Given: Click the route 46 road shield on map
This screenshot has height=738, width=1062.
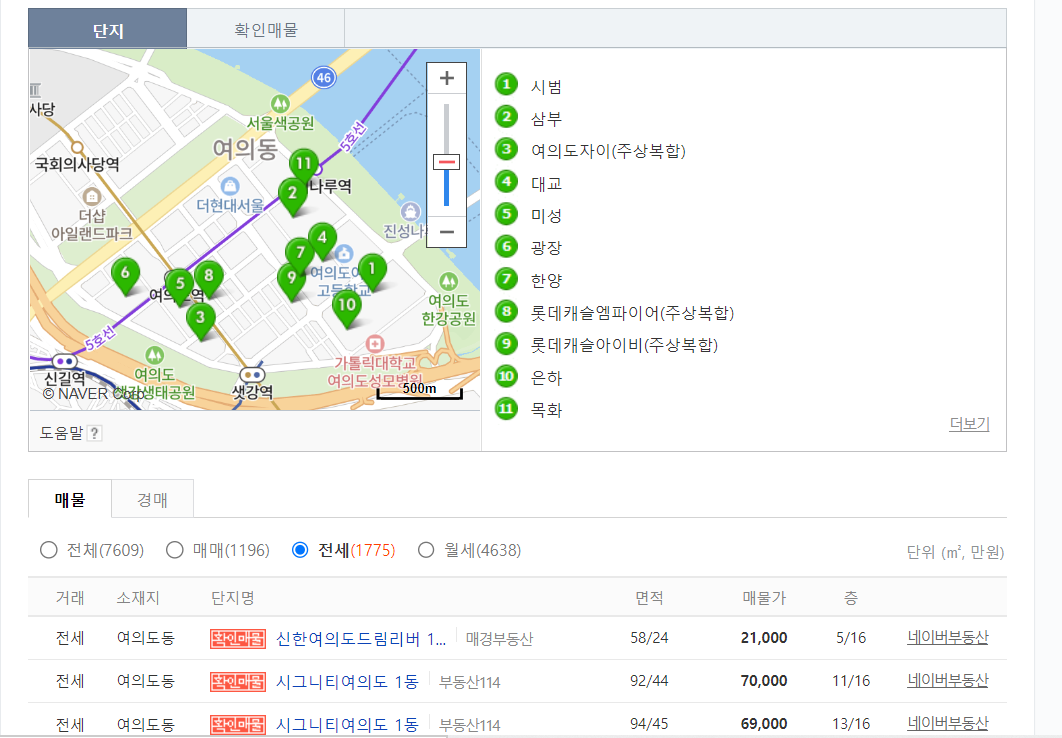Looking at the screenshot, I should click(x=324, y=77).
